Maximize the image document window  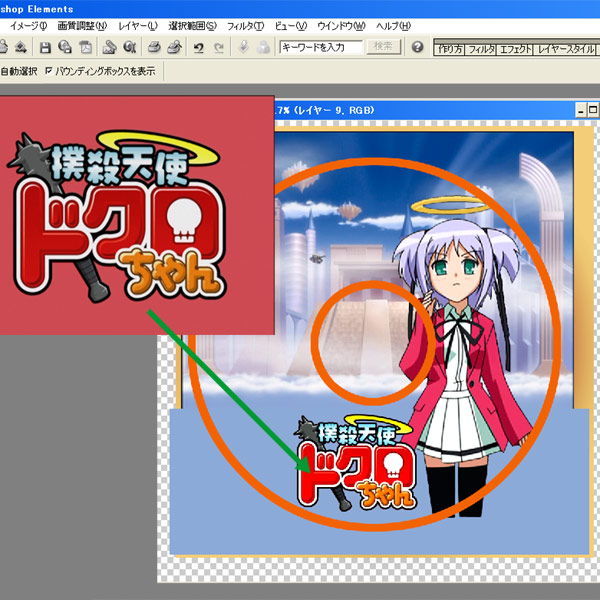pyautogui.click(x=593, y=111)
